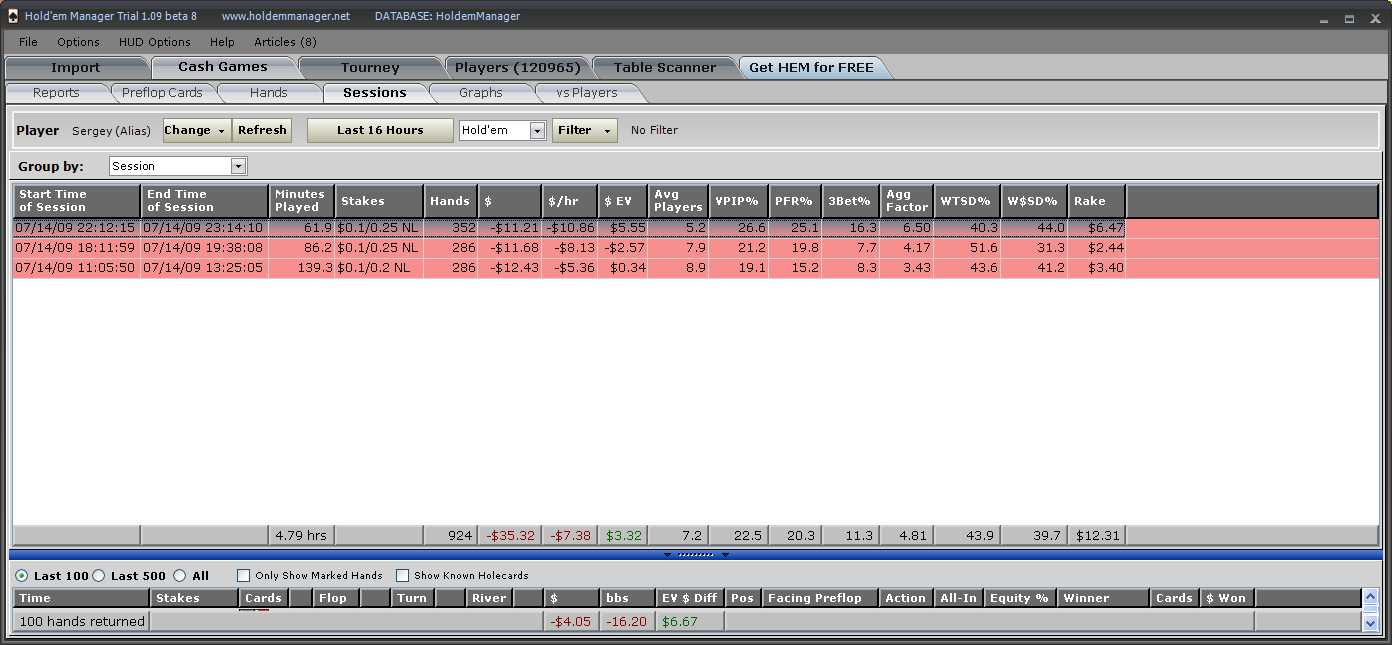Click the Hold'em Manager title bar icon
This screenshot has height=645, width=1392.
click(x=13, y=16)
